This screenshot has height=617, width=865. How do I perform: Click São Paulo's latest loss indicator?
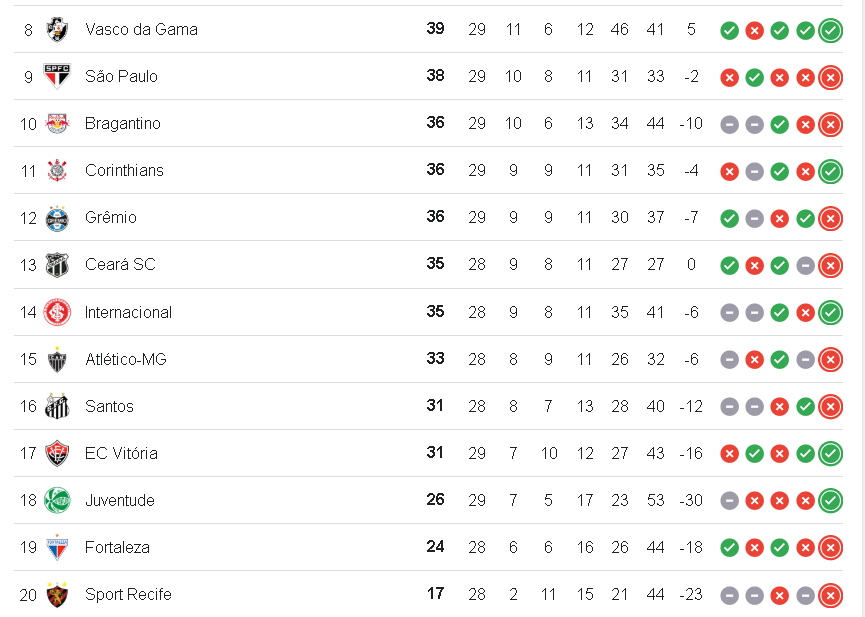point(830,77)
